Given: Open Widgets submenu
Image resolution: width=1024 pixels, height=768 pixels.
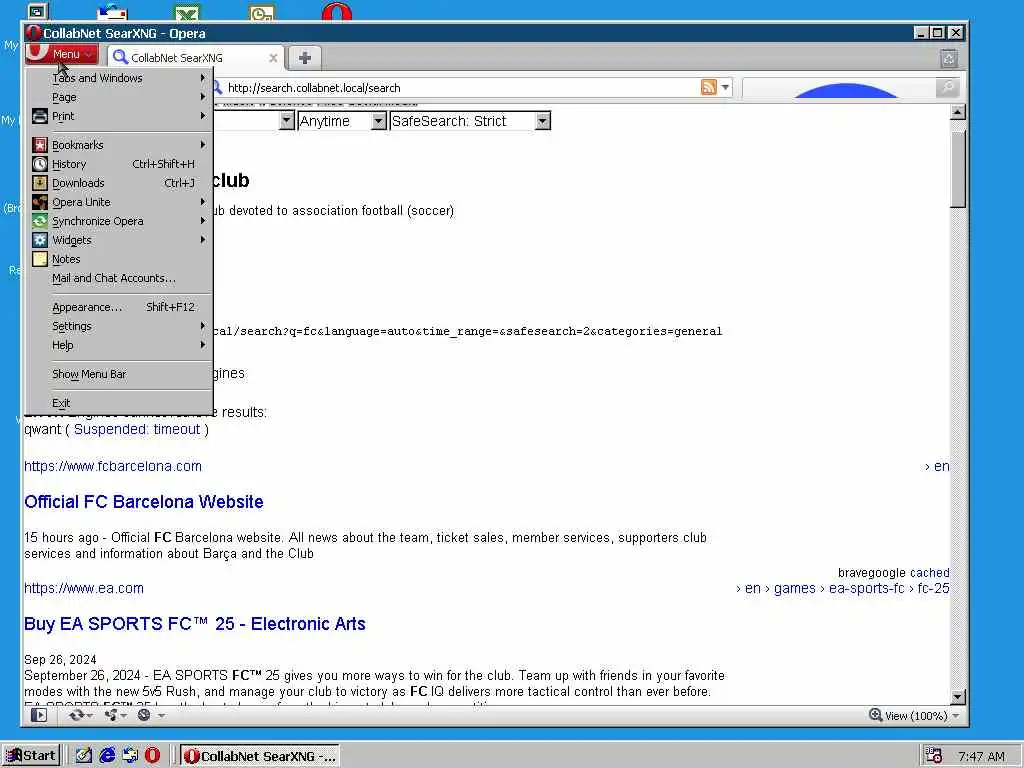Looking at the screenshot, I should coord(120,239).
